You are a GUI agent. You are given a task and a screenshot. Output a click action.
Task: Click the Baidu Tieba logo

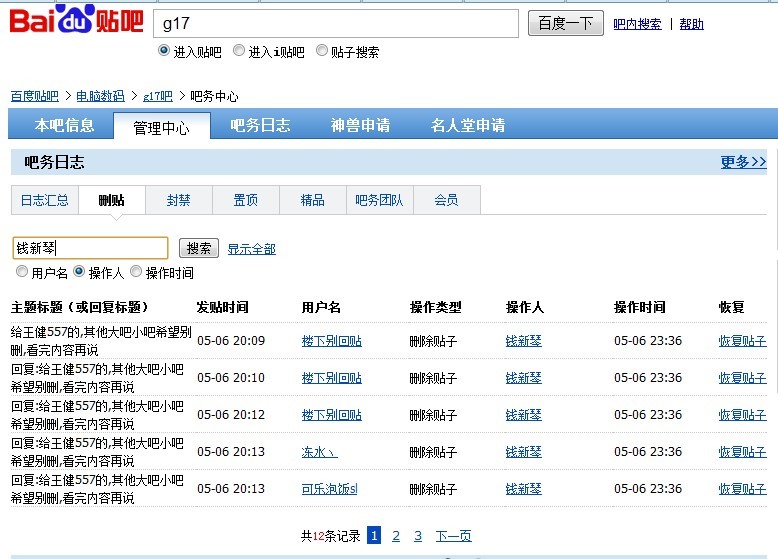pos(77,20)
